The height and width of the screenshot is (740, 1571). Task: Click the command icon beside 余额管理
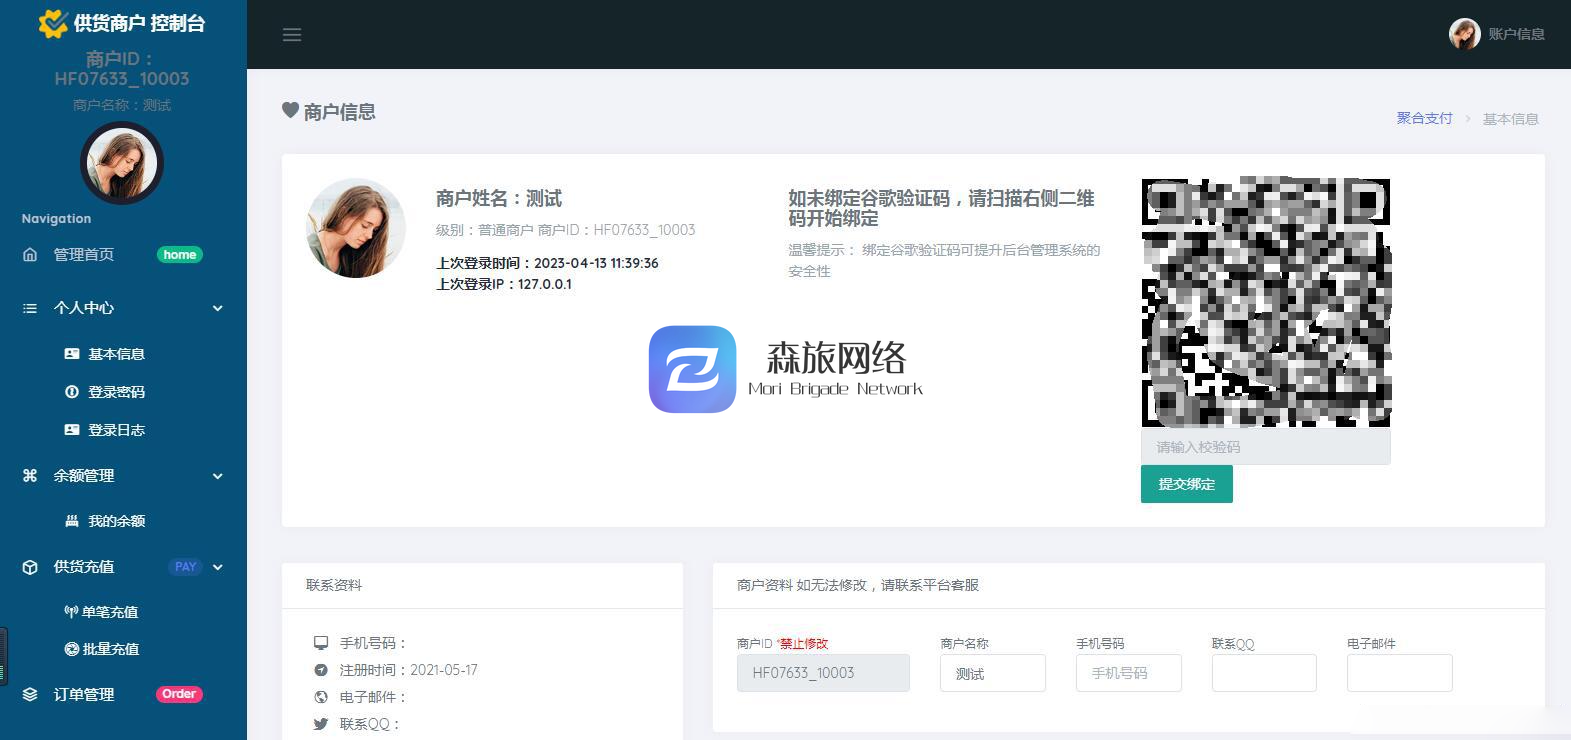point(30,476)
